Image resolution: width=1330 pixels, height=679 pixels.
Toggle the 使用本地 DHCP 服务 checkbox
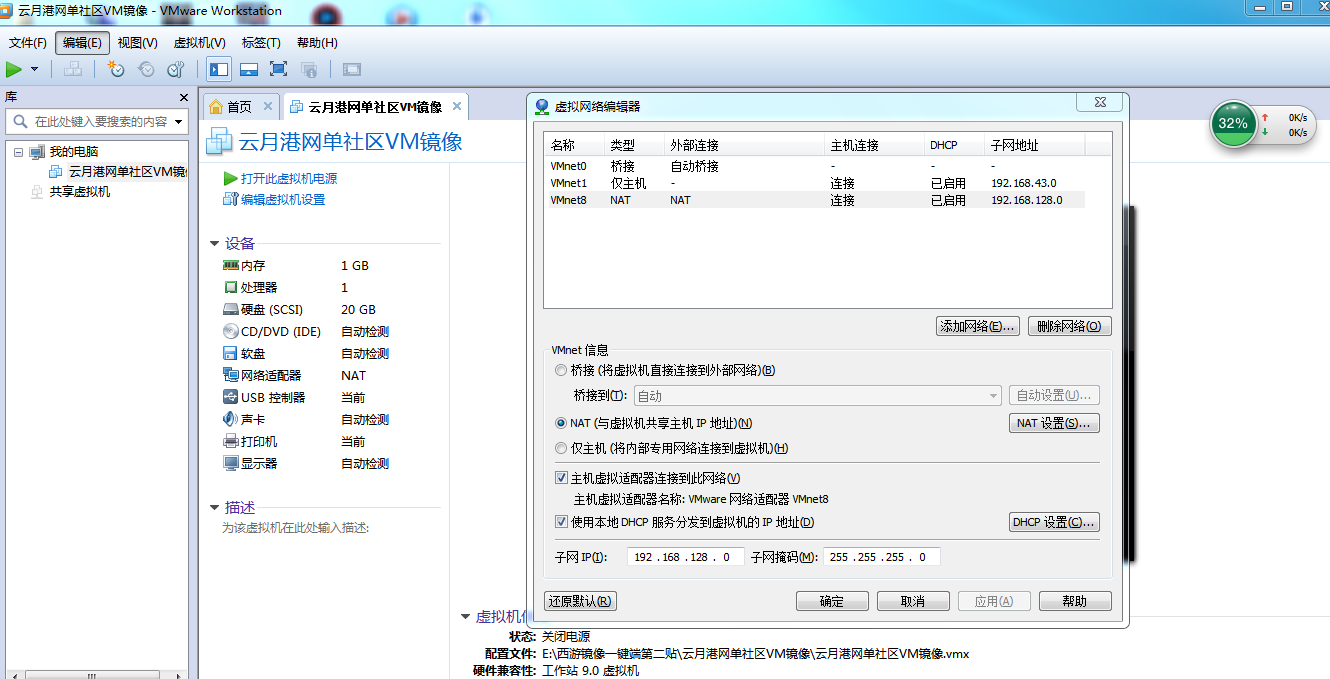pyautogui.click(x=561, y=521)
